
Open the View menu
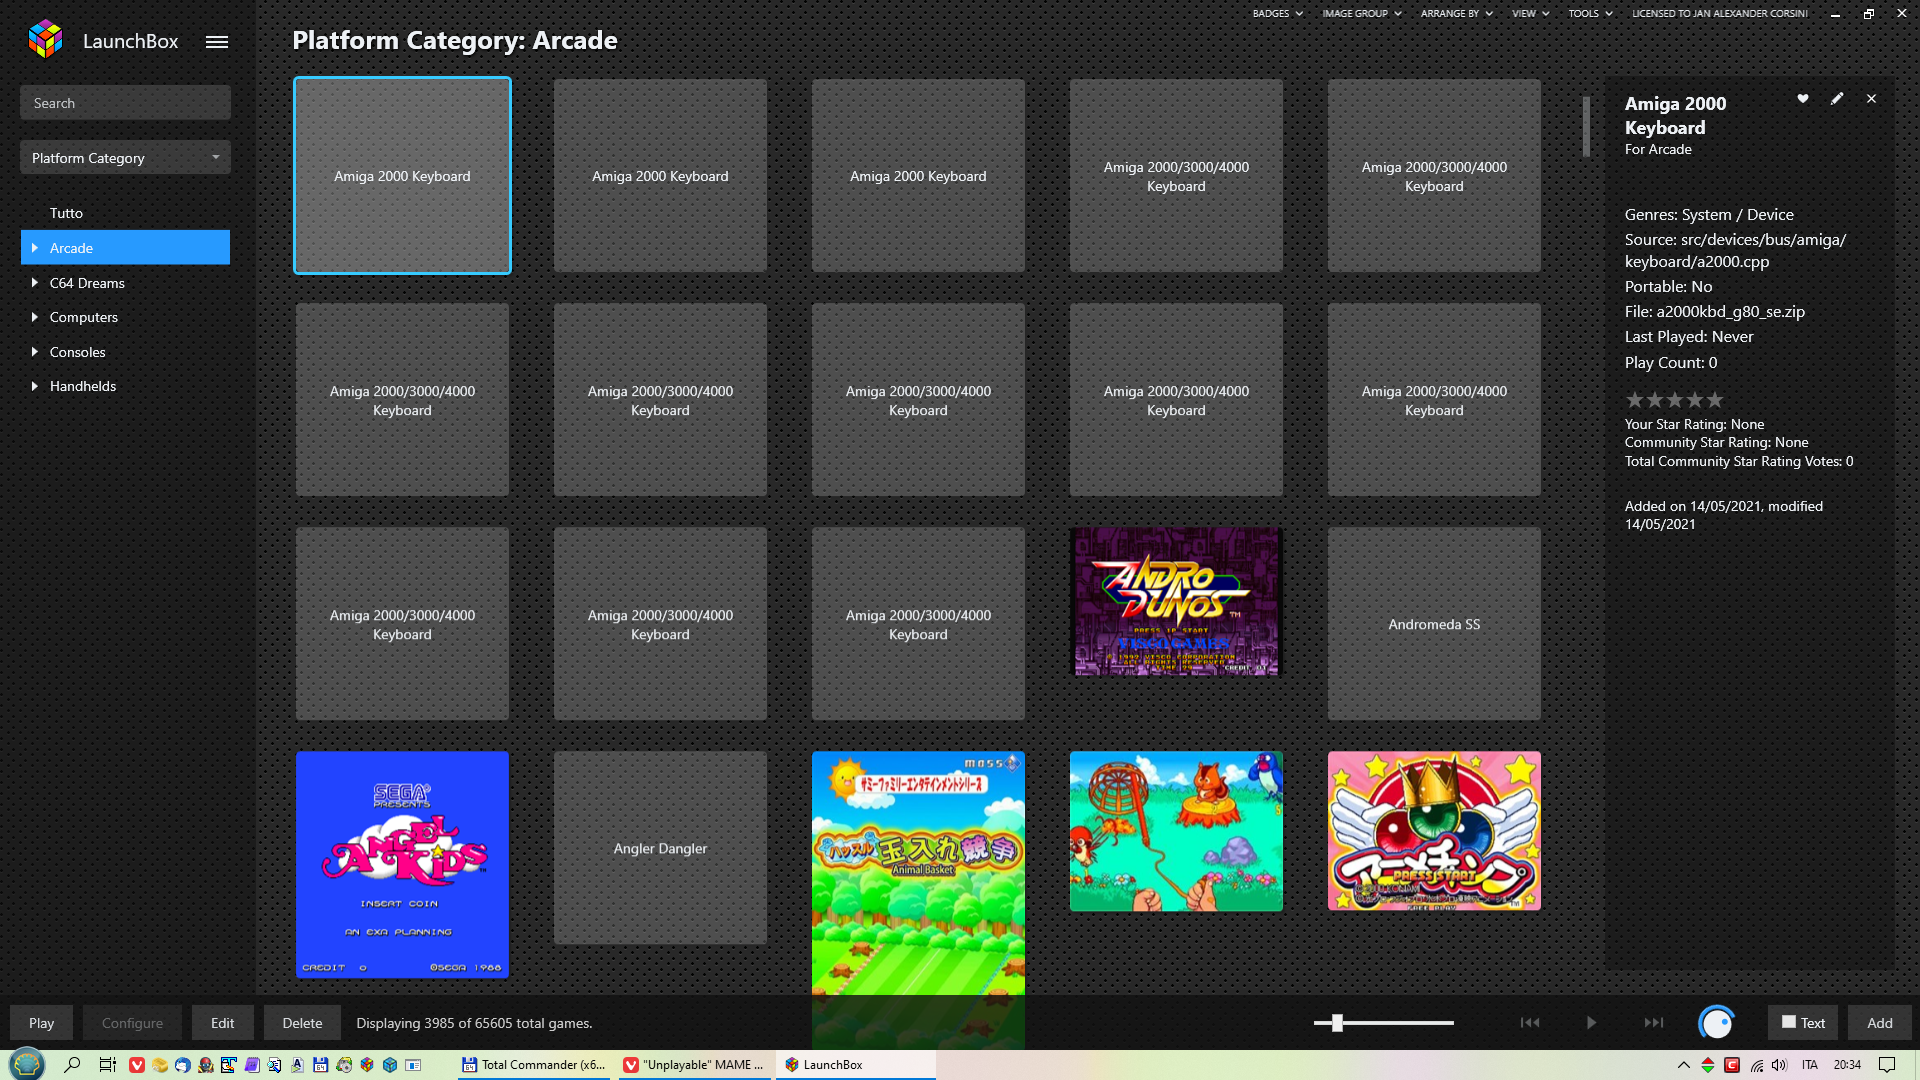coord(1530,14)
